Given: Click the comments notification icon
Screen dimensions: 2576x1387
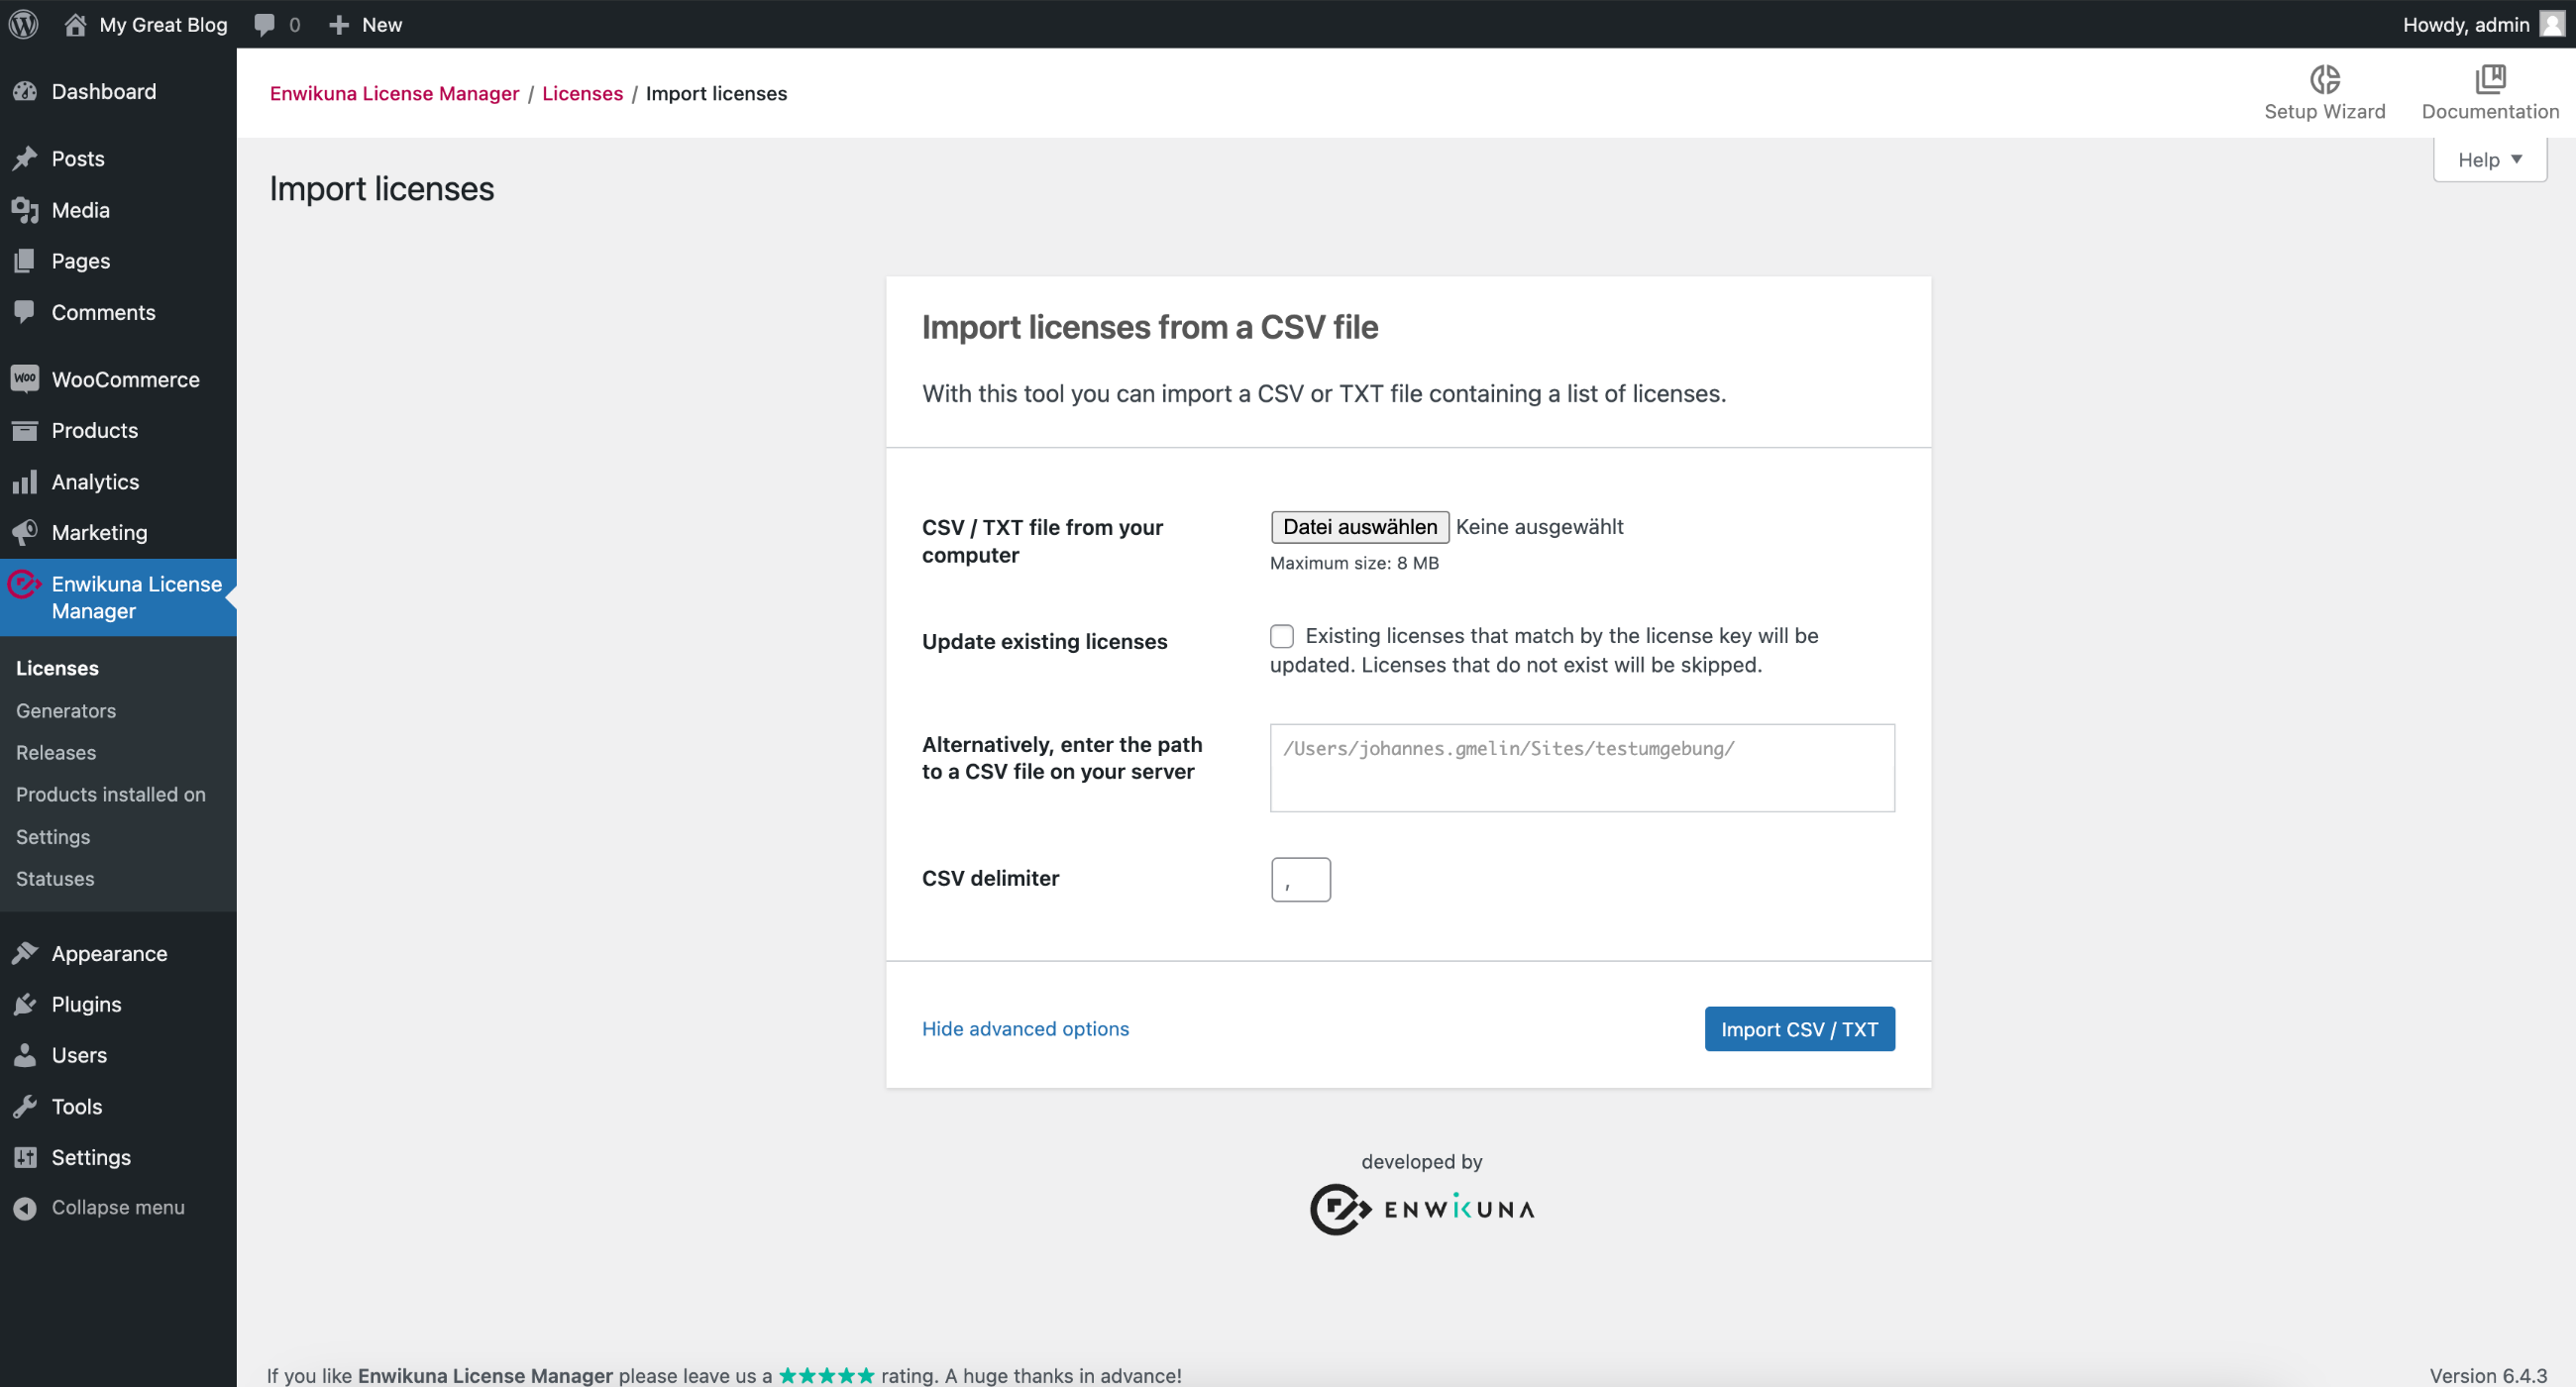Looking at the screenshot, I should 264,24.
